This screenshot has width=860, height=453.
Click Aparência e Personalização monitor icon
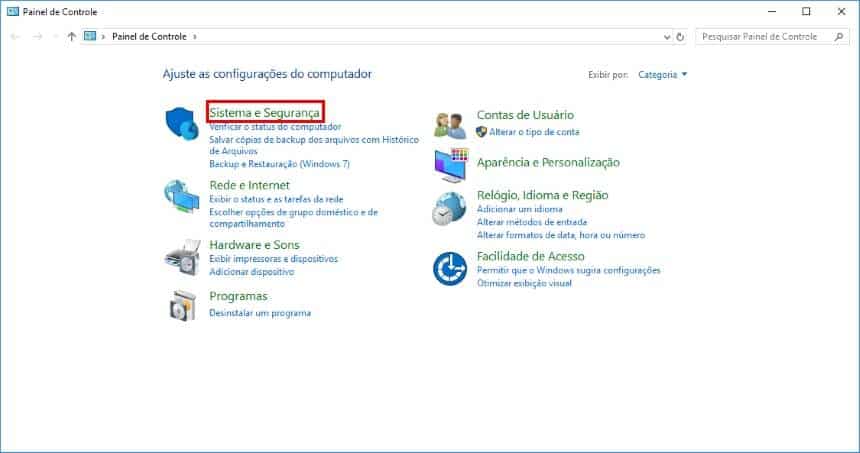[x=451, y=165]
